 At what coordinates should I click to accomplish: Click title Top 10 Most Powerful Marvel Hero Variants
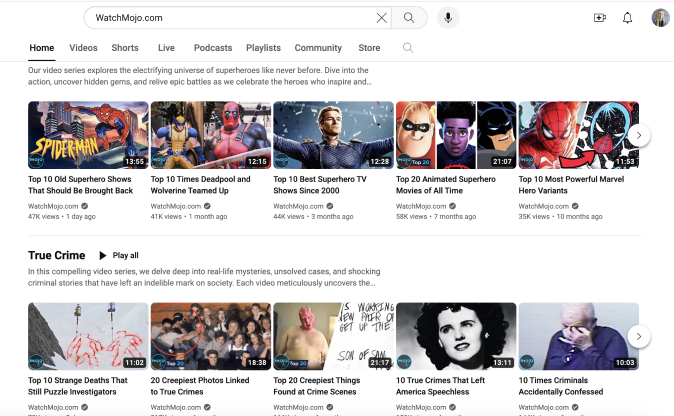571,185
